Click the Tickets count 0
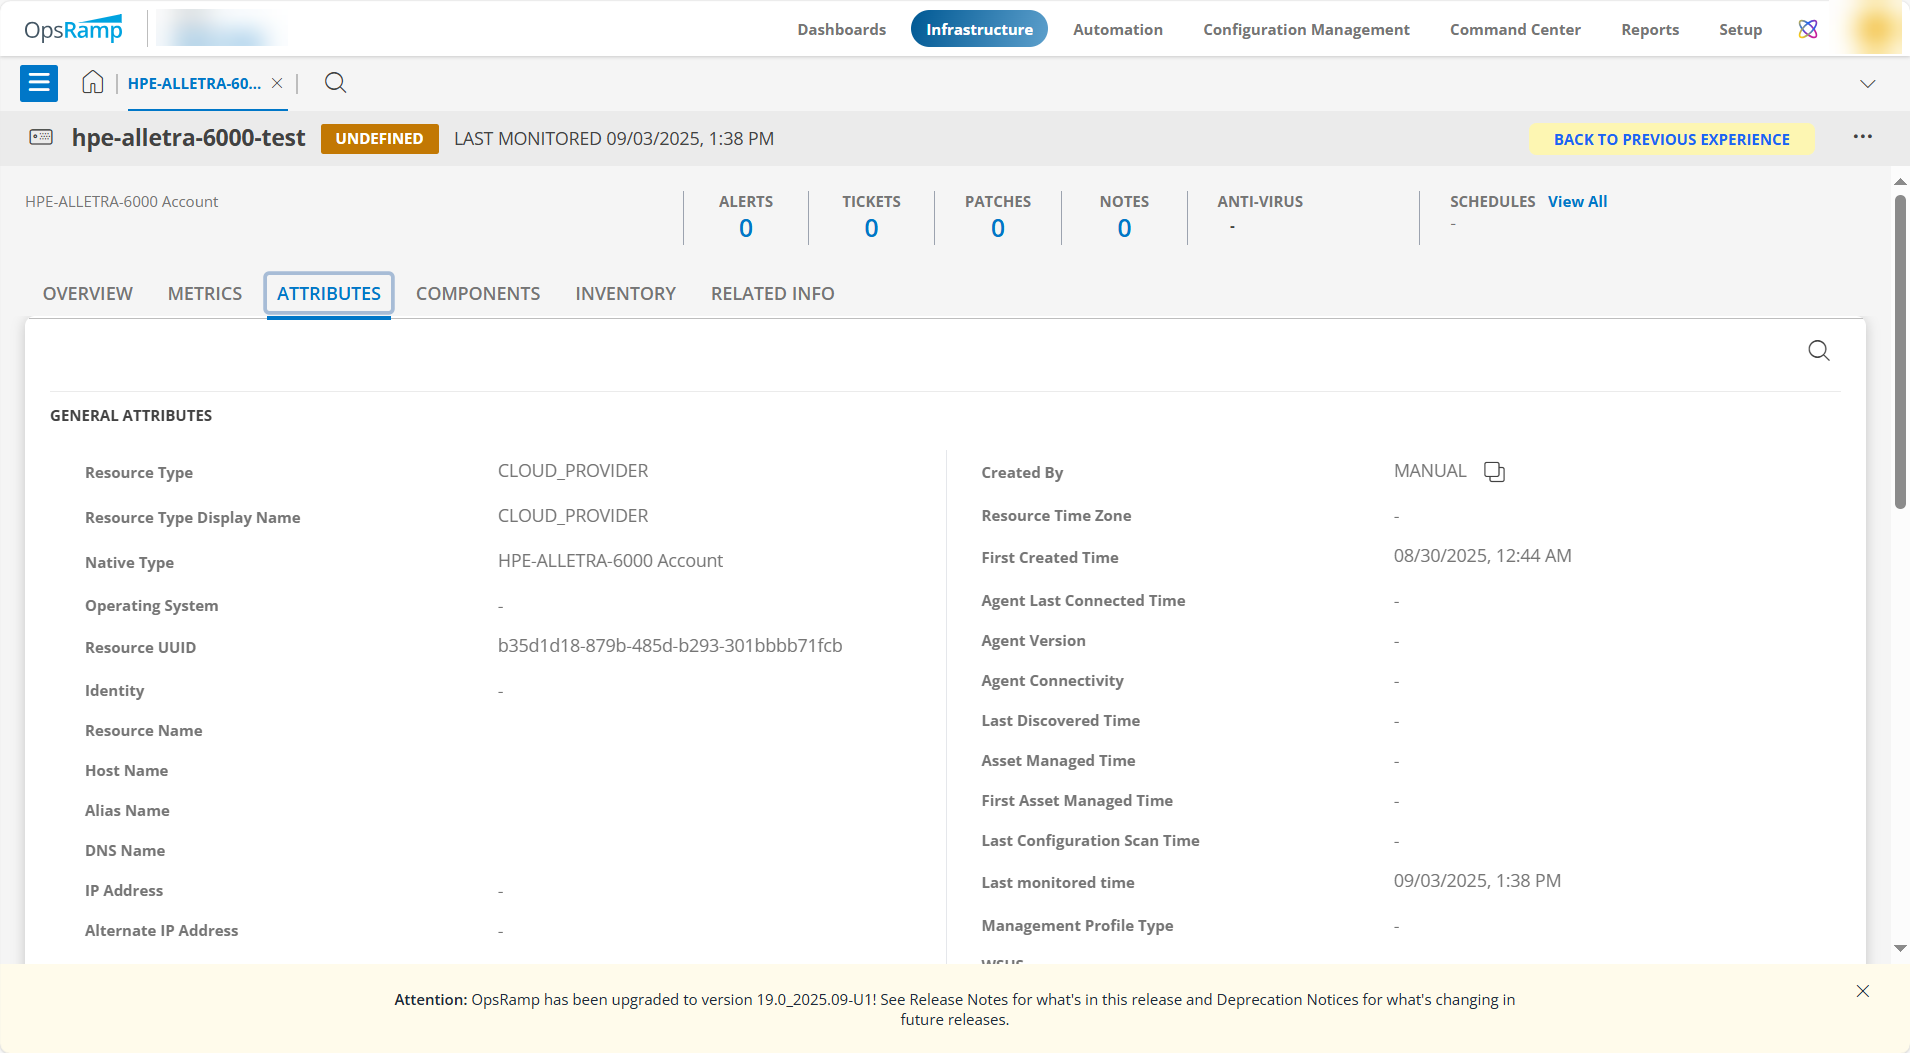 (872, 229)
